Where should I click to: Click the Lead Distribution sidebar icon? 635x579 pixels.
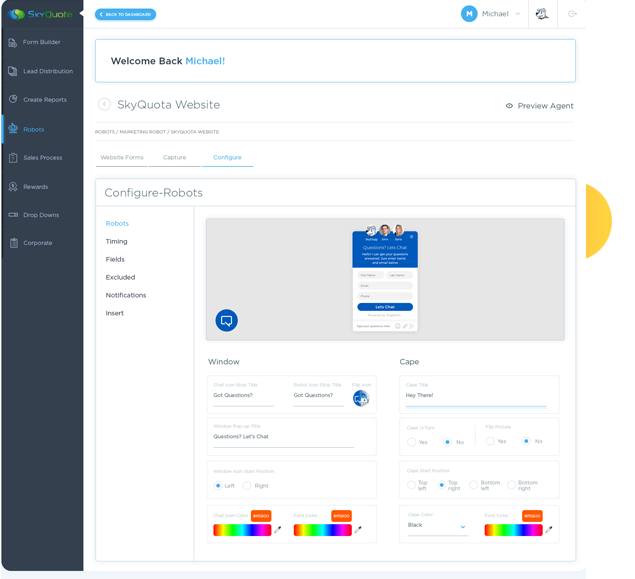[13, 71]
